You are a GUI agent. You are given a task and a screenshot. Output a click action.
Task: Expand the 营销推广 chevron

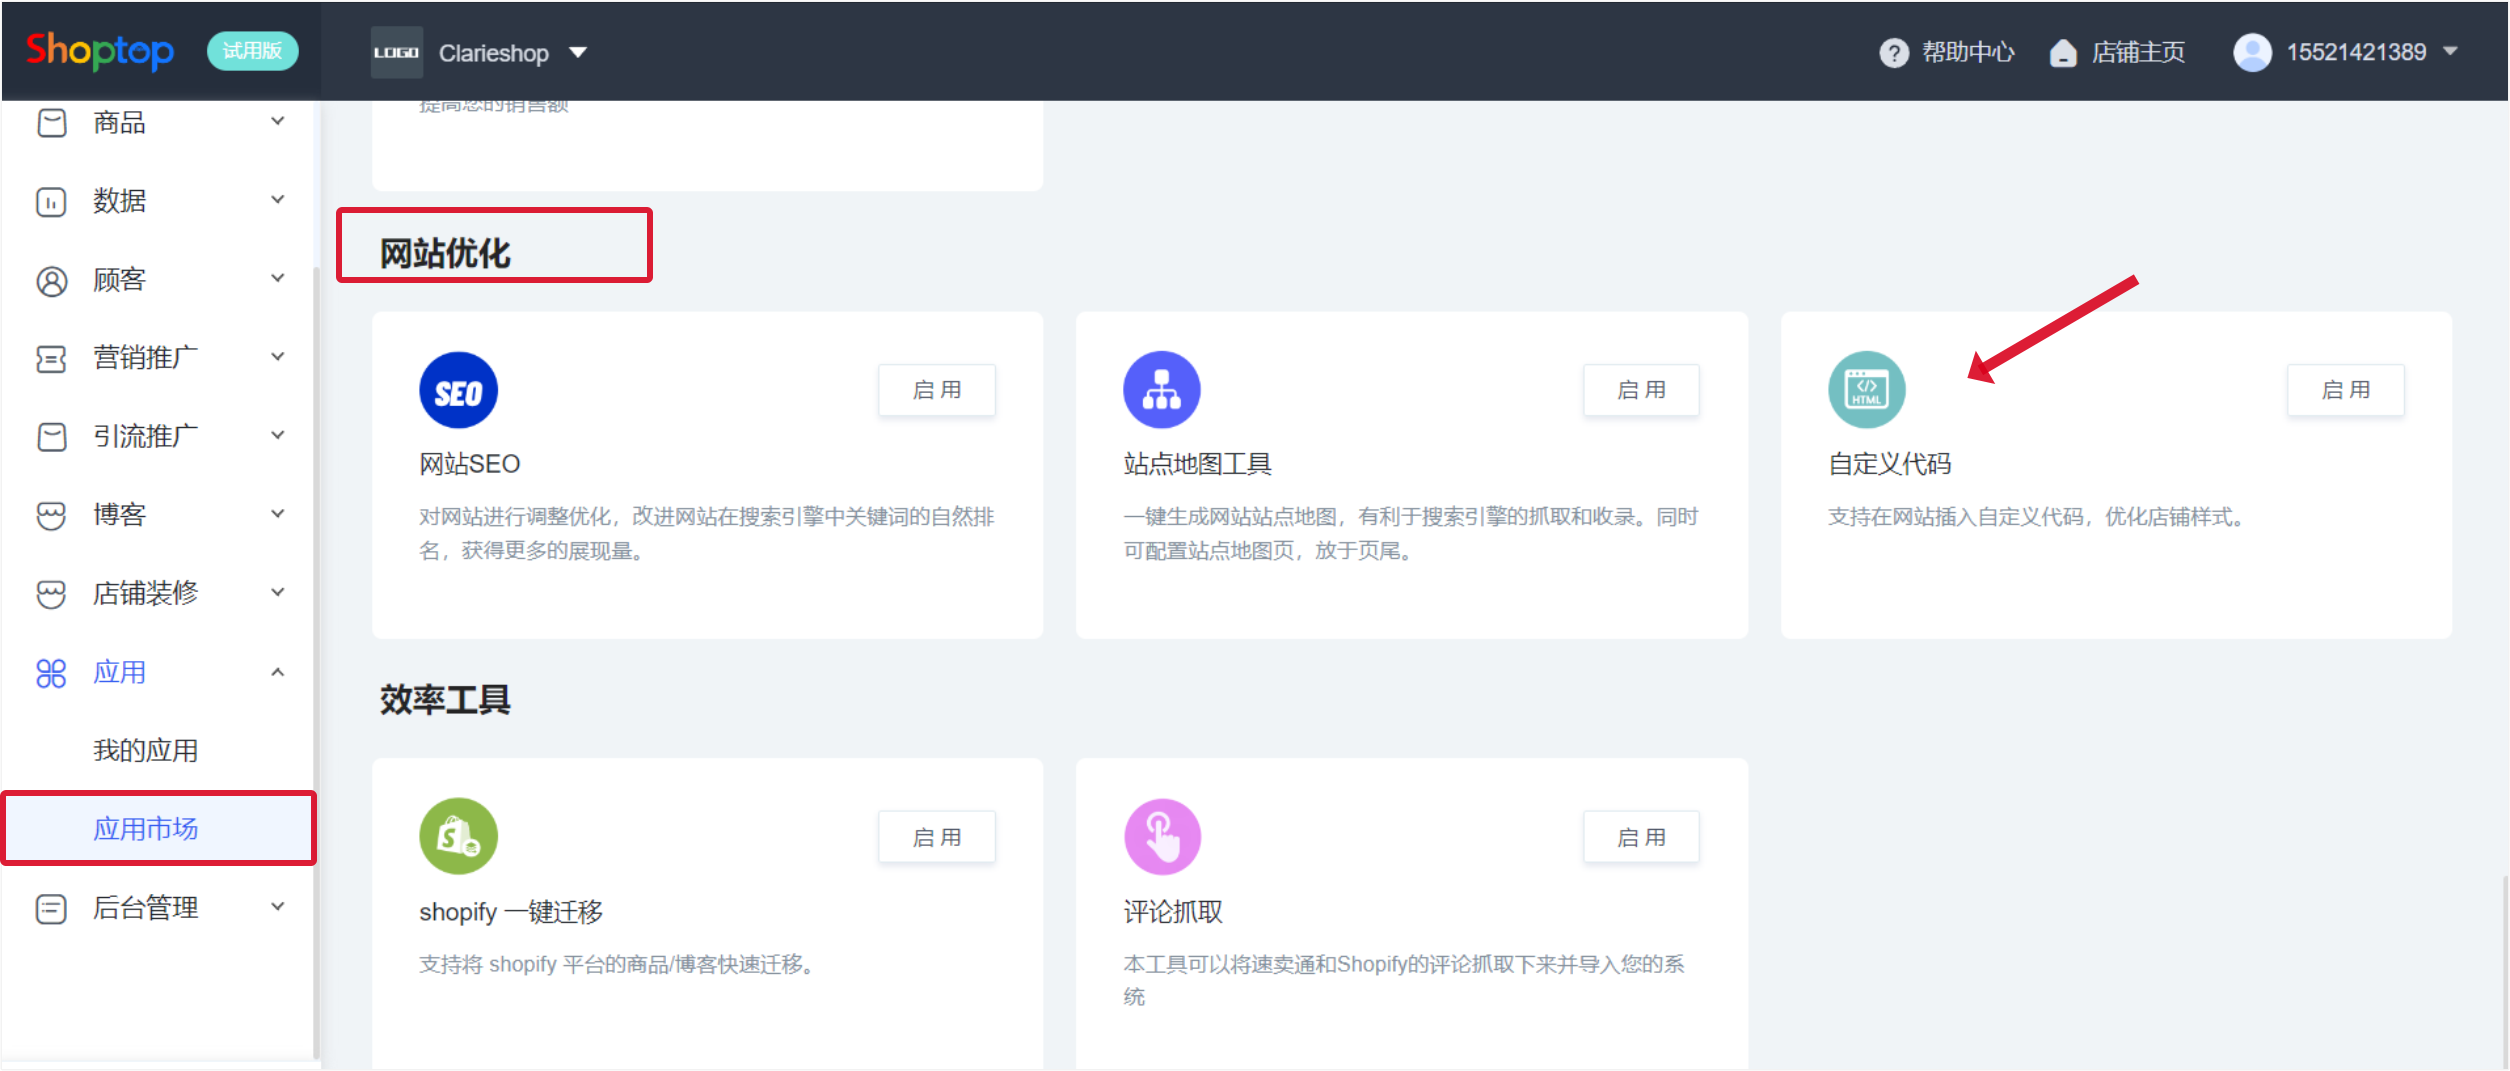[x=278, y=356]
